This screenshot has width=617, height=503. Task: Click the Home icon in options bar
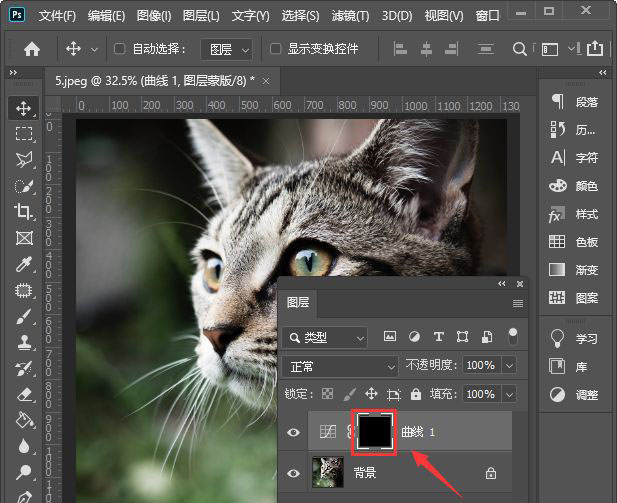[32, 49]
